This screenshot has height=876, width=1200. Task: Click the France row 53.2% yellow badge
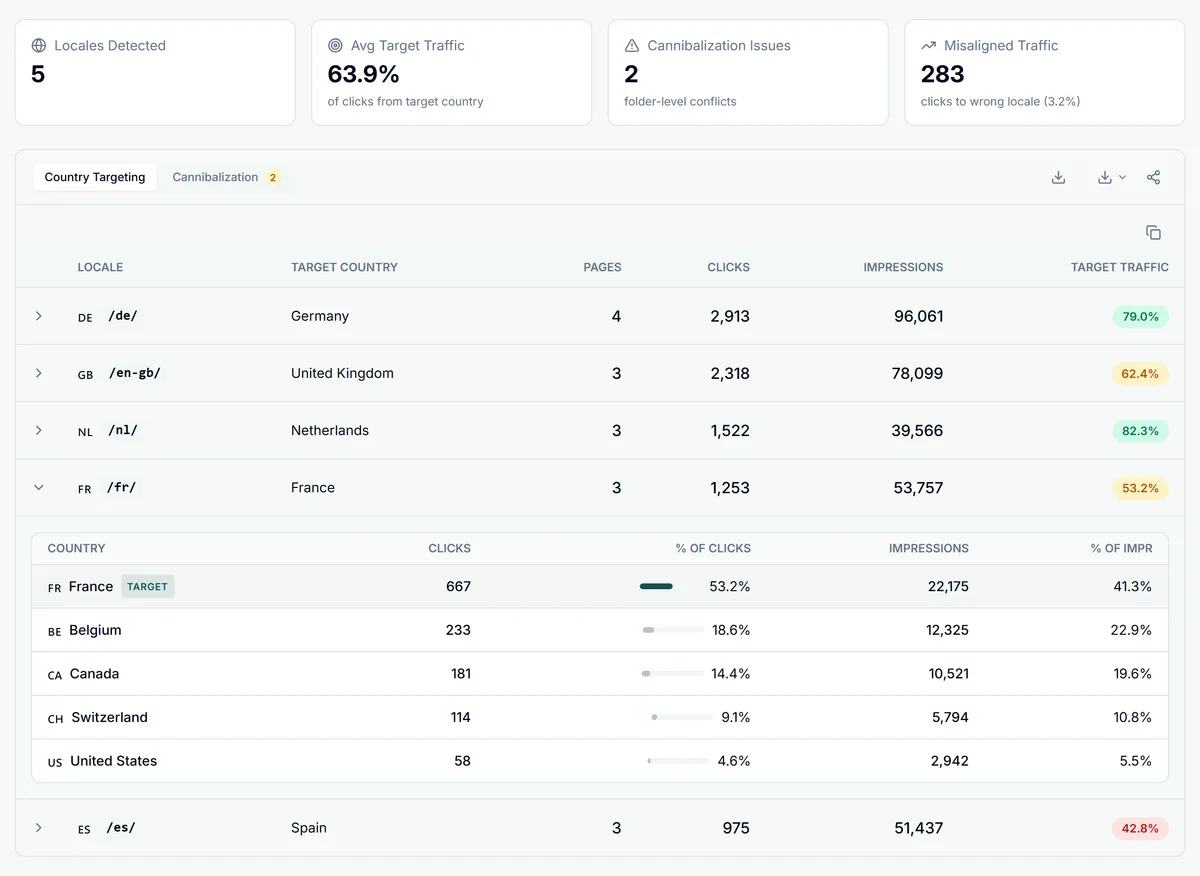point(1140,488)
